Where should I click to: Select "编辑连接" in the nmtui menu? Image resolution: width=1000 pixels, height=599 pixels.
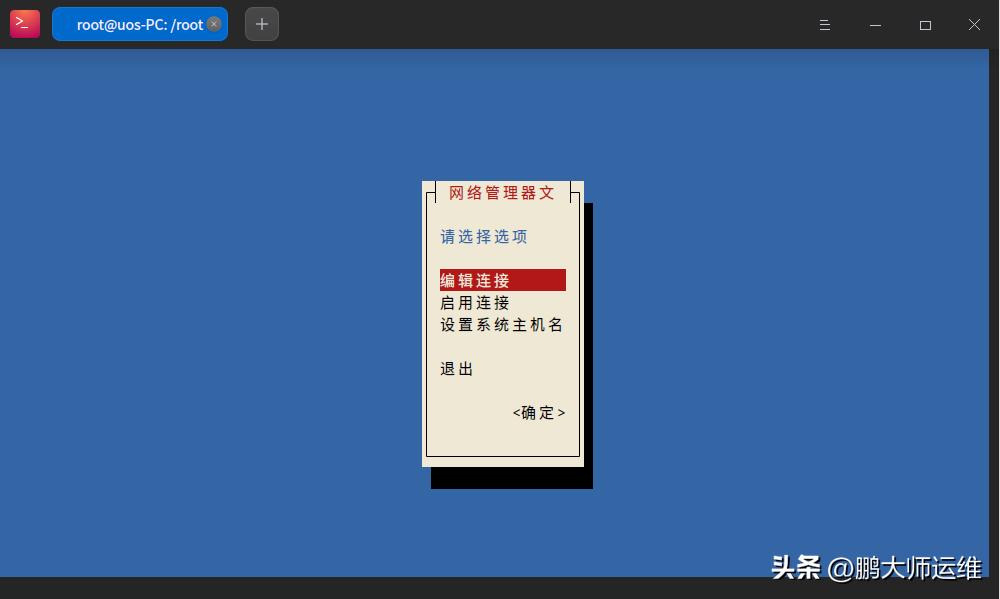(475, 280)
